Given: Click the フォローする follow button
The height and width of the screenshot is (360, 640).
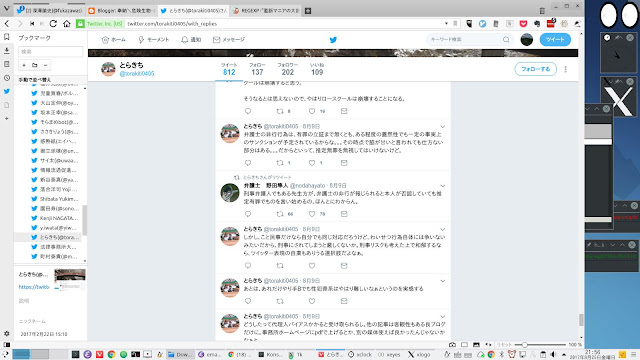Looking at the screenshot, I should pos(536,69).
